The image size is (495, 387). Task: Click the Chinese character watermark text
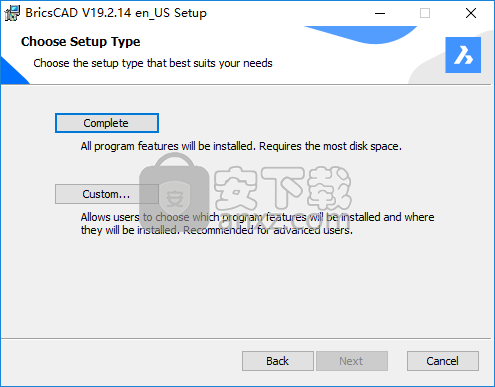click(282, 188)
